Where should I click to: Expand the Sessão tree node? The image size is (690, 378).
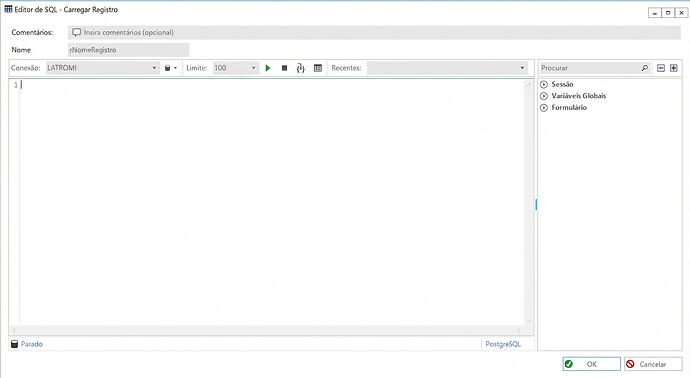click(544, 84)
